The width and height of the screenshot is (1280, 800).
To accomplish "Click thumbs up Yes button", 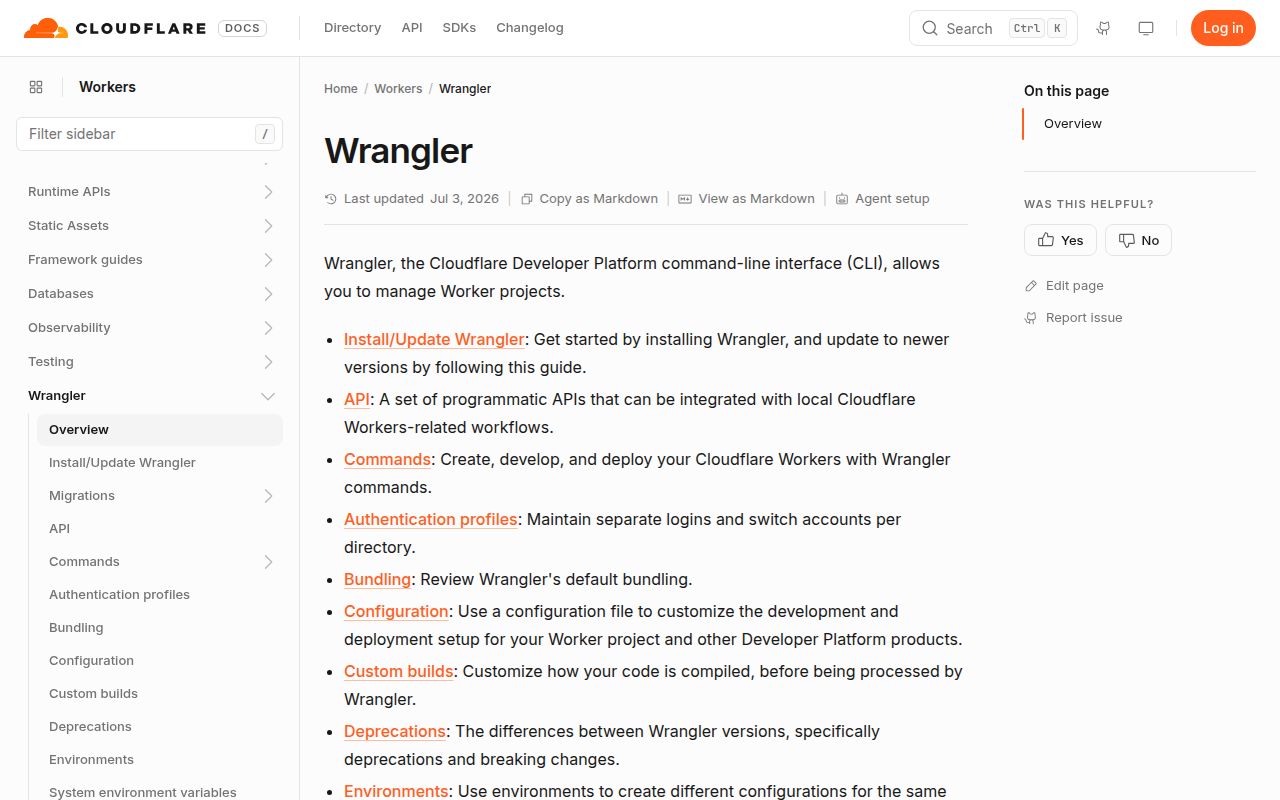I will tap(1060, 240).
